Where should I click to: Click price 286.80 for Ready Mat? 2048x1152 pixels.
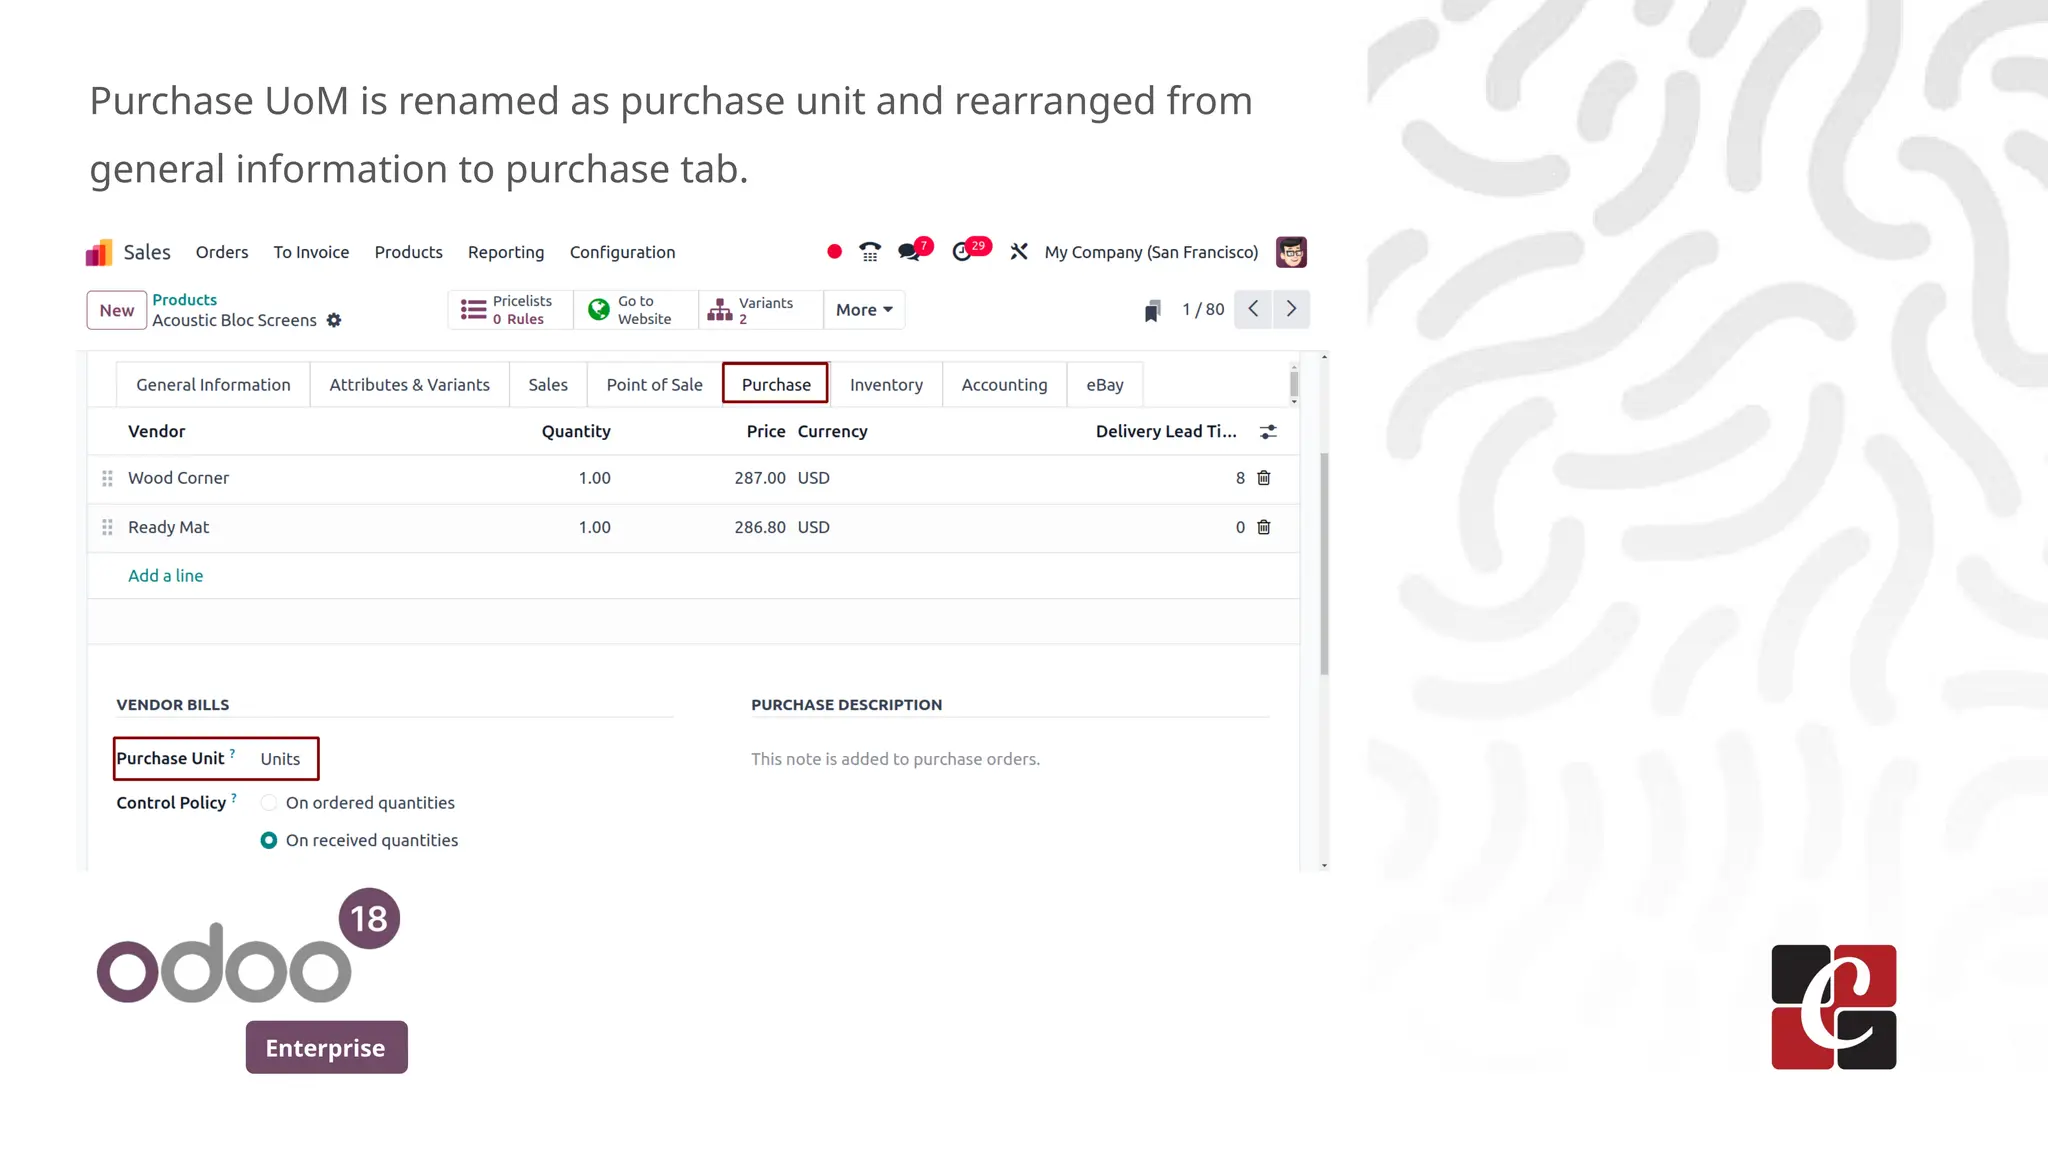pyautogui.click(x=760, y=527)
